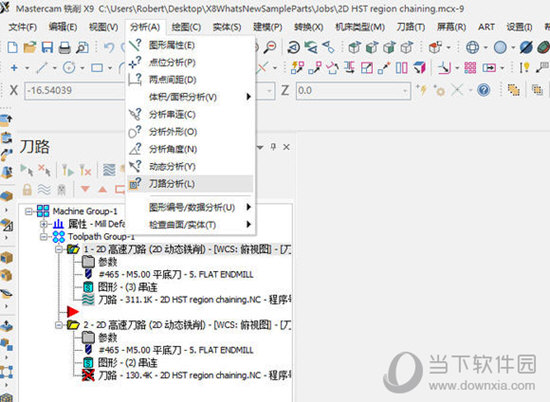Image resolution: width=550 pixels, height=402 pixels.
Task: Select 分析角度(N) menu entry
Action: 190,149
